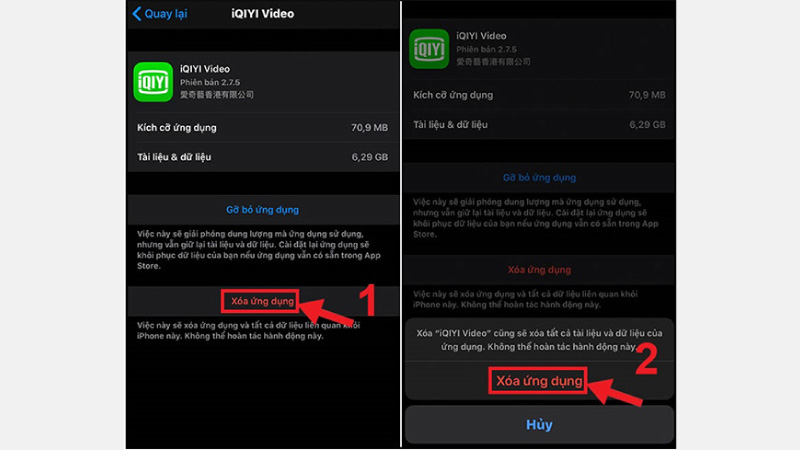Screen dimensions: 800x450
Task: Click the 70,9 MB value in right screen
Action: [x=647, y=95]
